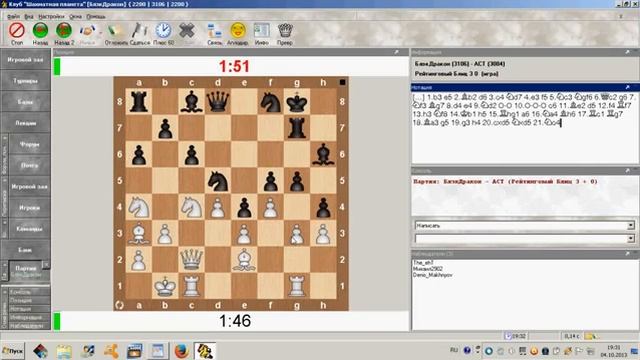The height and width of the screenshot is (360, 640).
Task: Close the Партия tab with its x
Action: click(46, 265)
